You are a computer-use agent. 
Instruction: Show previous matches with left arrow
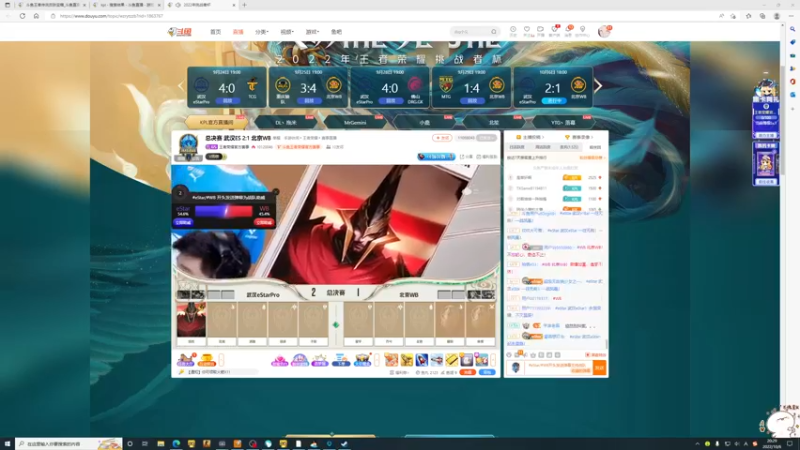tap(180, 86)
